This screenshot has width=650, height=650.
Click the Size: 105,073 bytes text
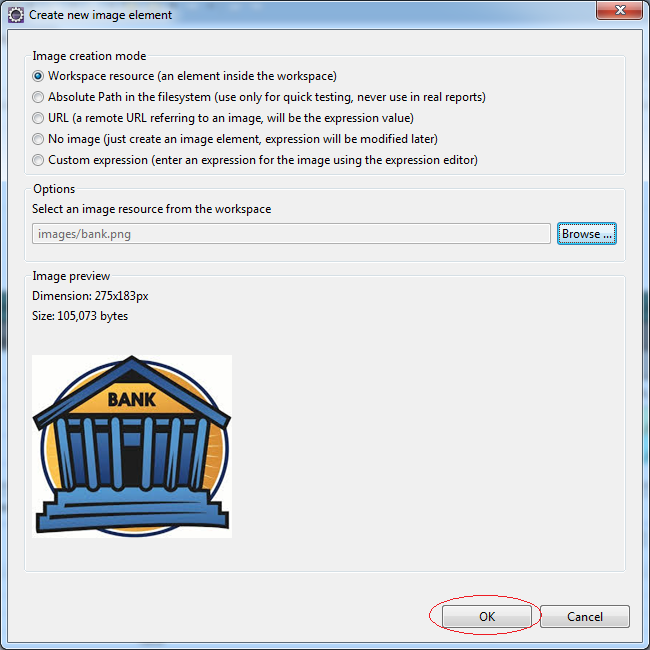pos(80,316)
